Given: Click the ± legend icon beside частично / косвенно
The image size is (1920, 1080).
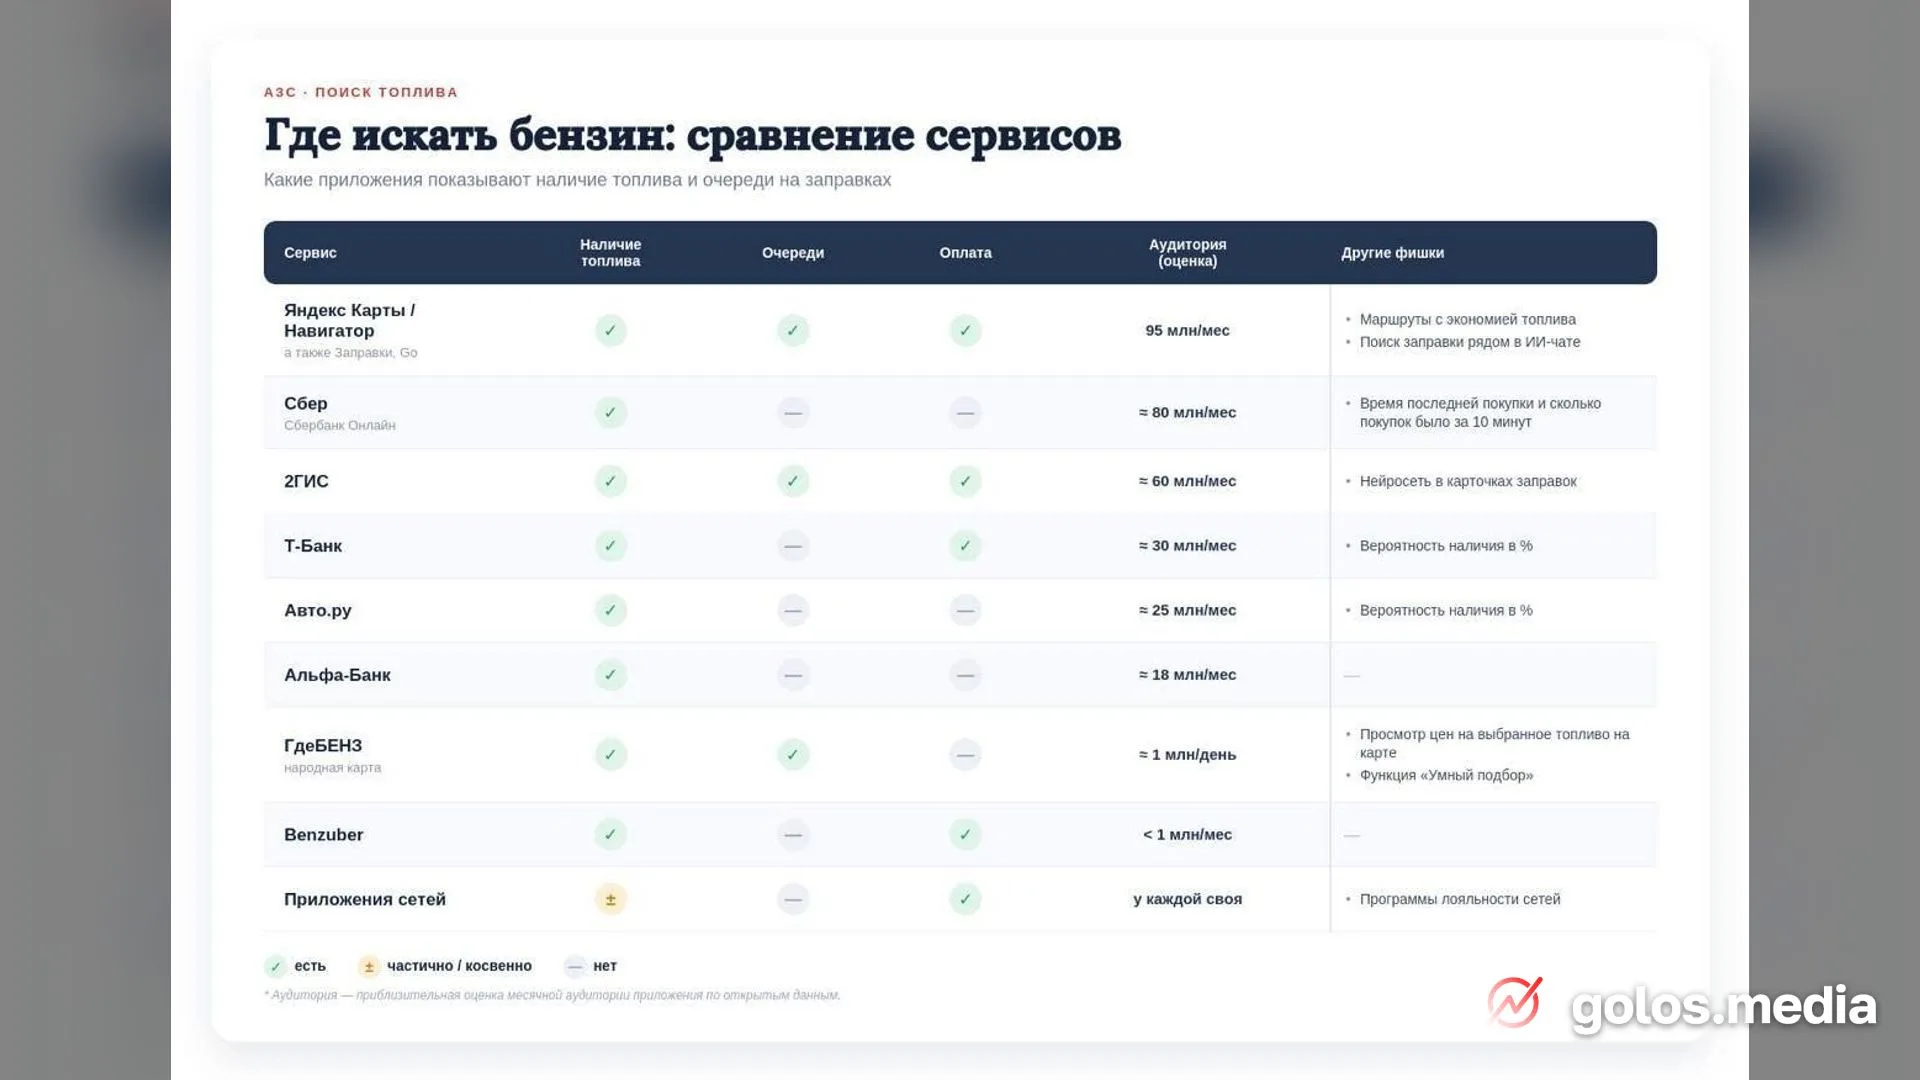Looking at the screenshot, I should 368,966.
